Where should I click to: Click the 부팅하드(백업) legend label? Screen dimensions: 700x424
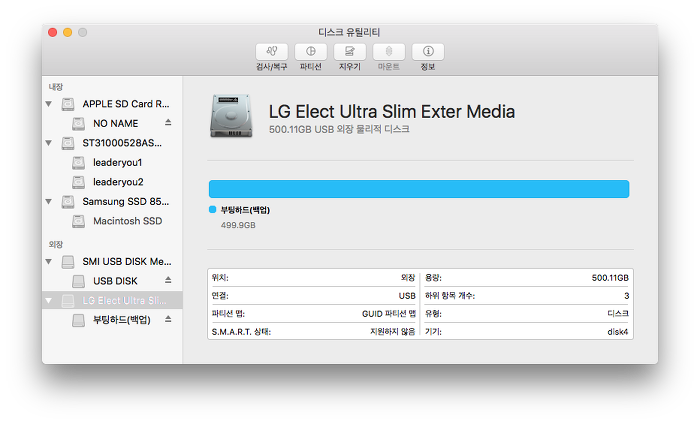245,210
